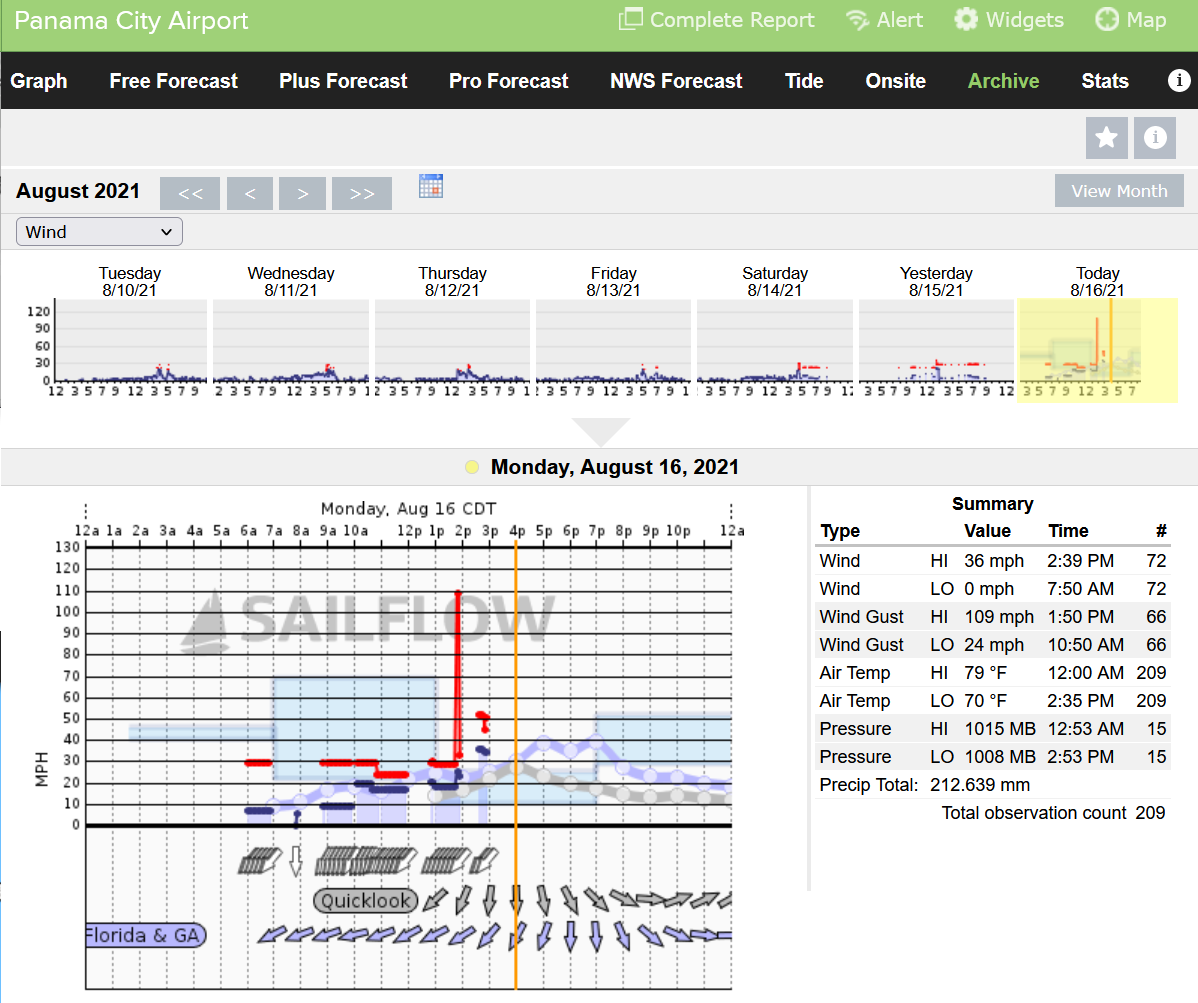Click the info icon in navigation bar
The height and width of the screenshot is (1003, 1198).
tap(1179, 79)
